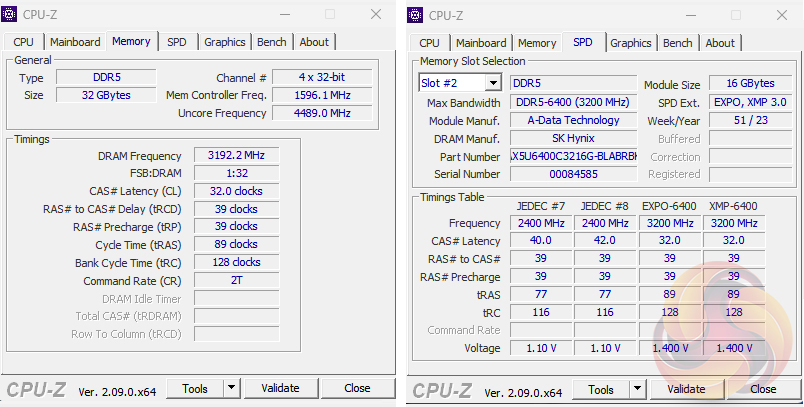The height and width of the screenshot is (407, 804).
Task: Open About tab in right window
Action: point(720,43)
